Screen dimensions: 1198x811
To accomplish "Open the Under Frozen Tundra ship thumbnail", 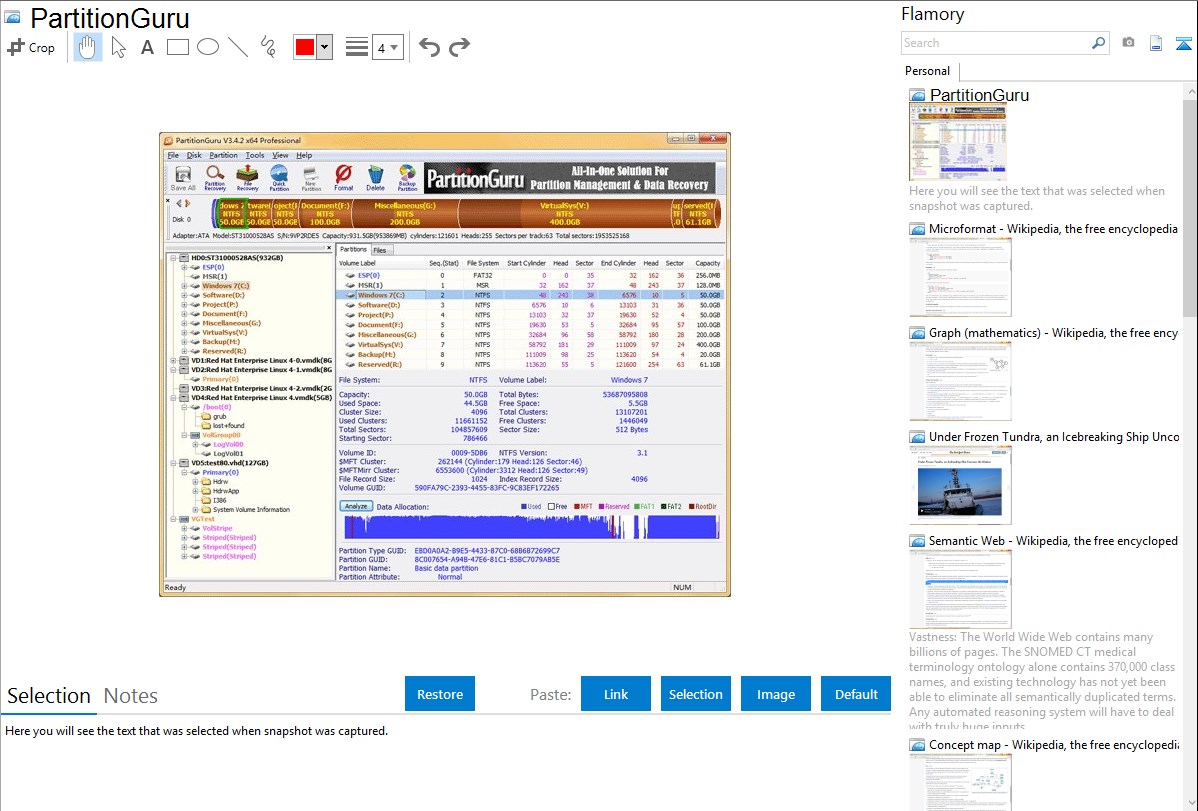I will tap(960, 485).
